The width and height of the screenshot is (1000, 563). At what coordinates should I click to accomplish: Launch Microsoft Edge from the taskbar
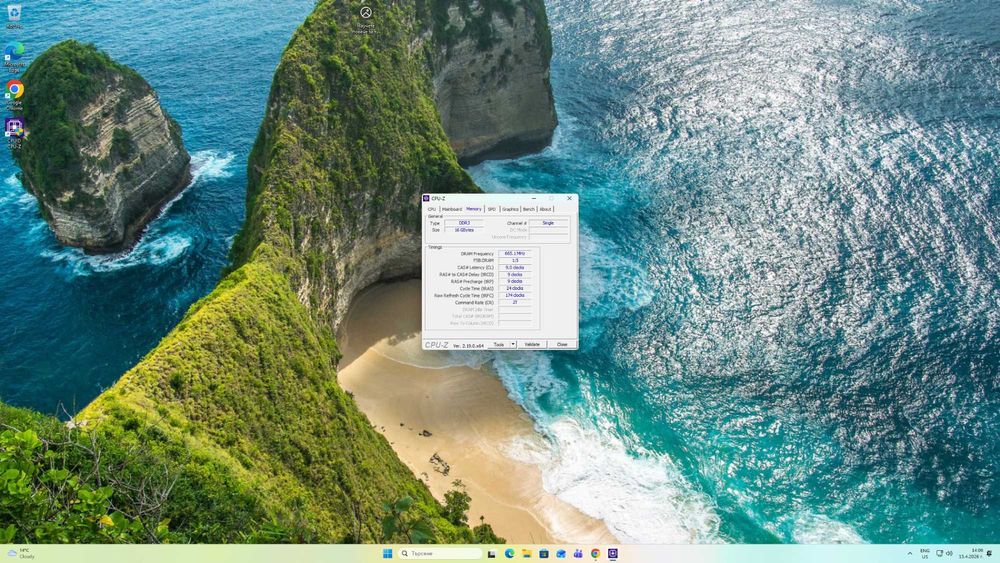point(510,553)
